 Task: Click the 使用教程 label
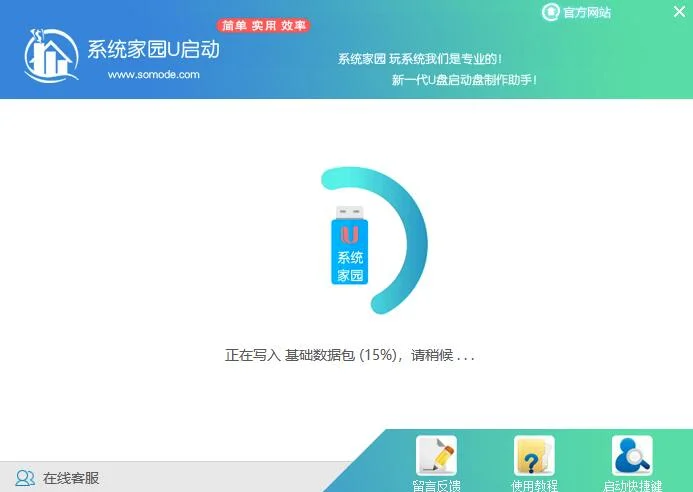pyautogui.click(x=534, y=486)
